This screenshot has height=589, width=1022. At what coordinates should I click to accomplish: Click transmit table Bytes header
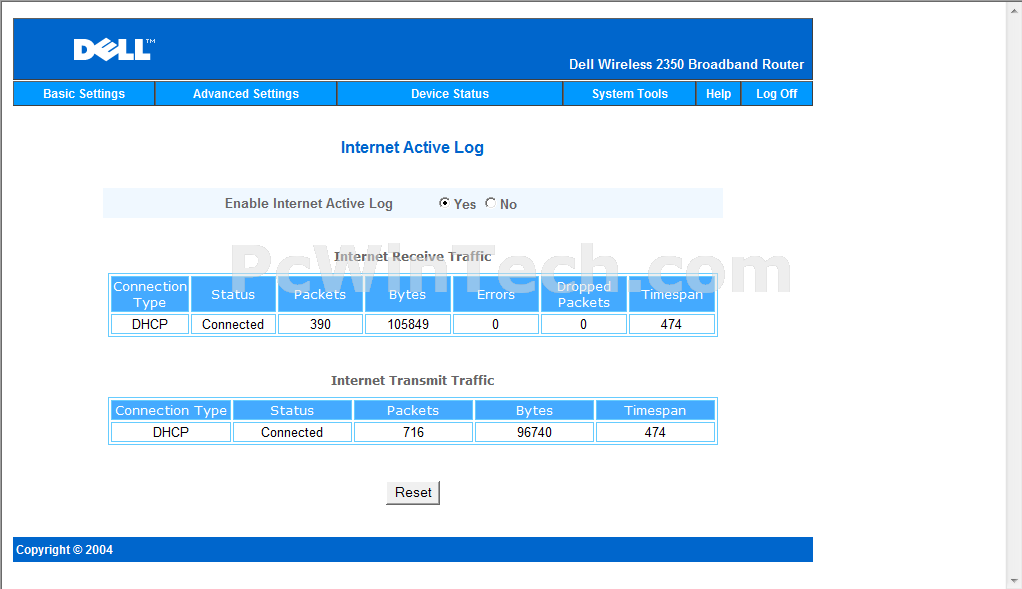[534, 410]
